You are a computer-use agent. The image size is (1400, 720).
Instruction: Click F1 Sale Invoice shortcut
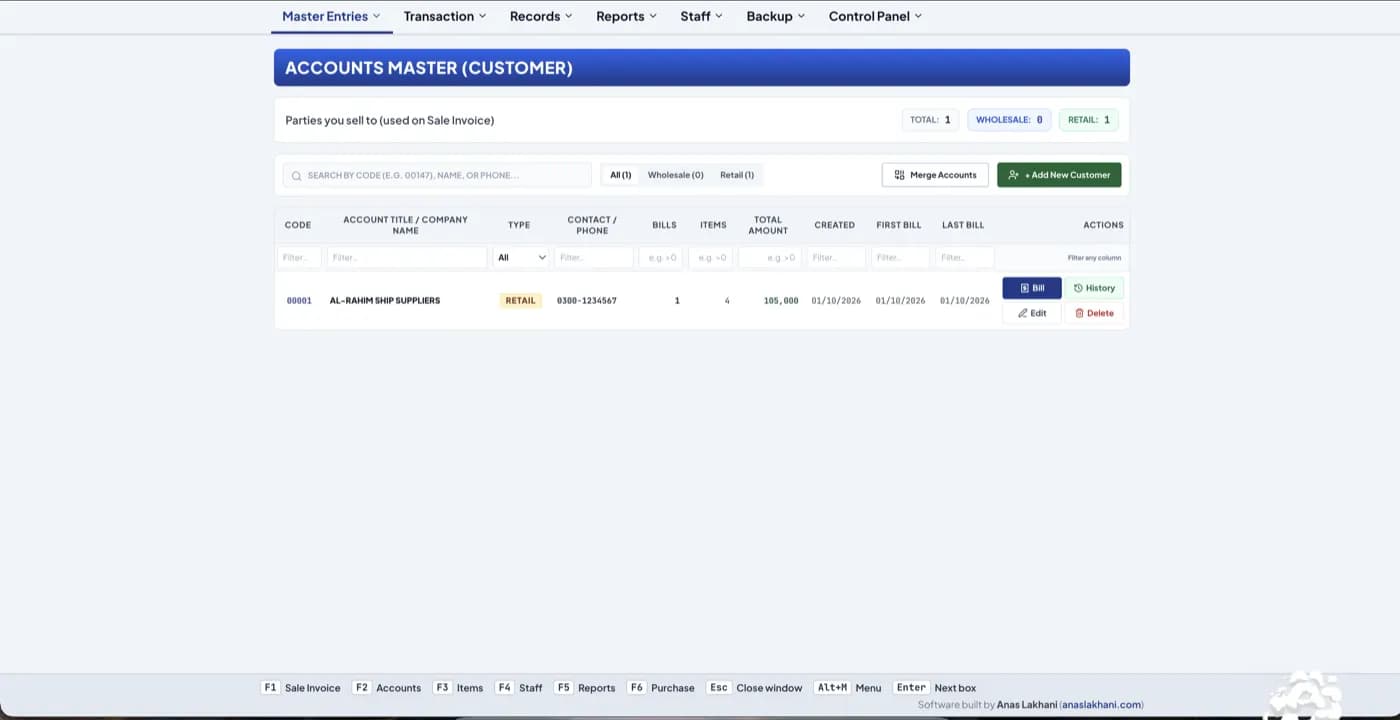pos(301,688)
